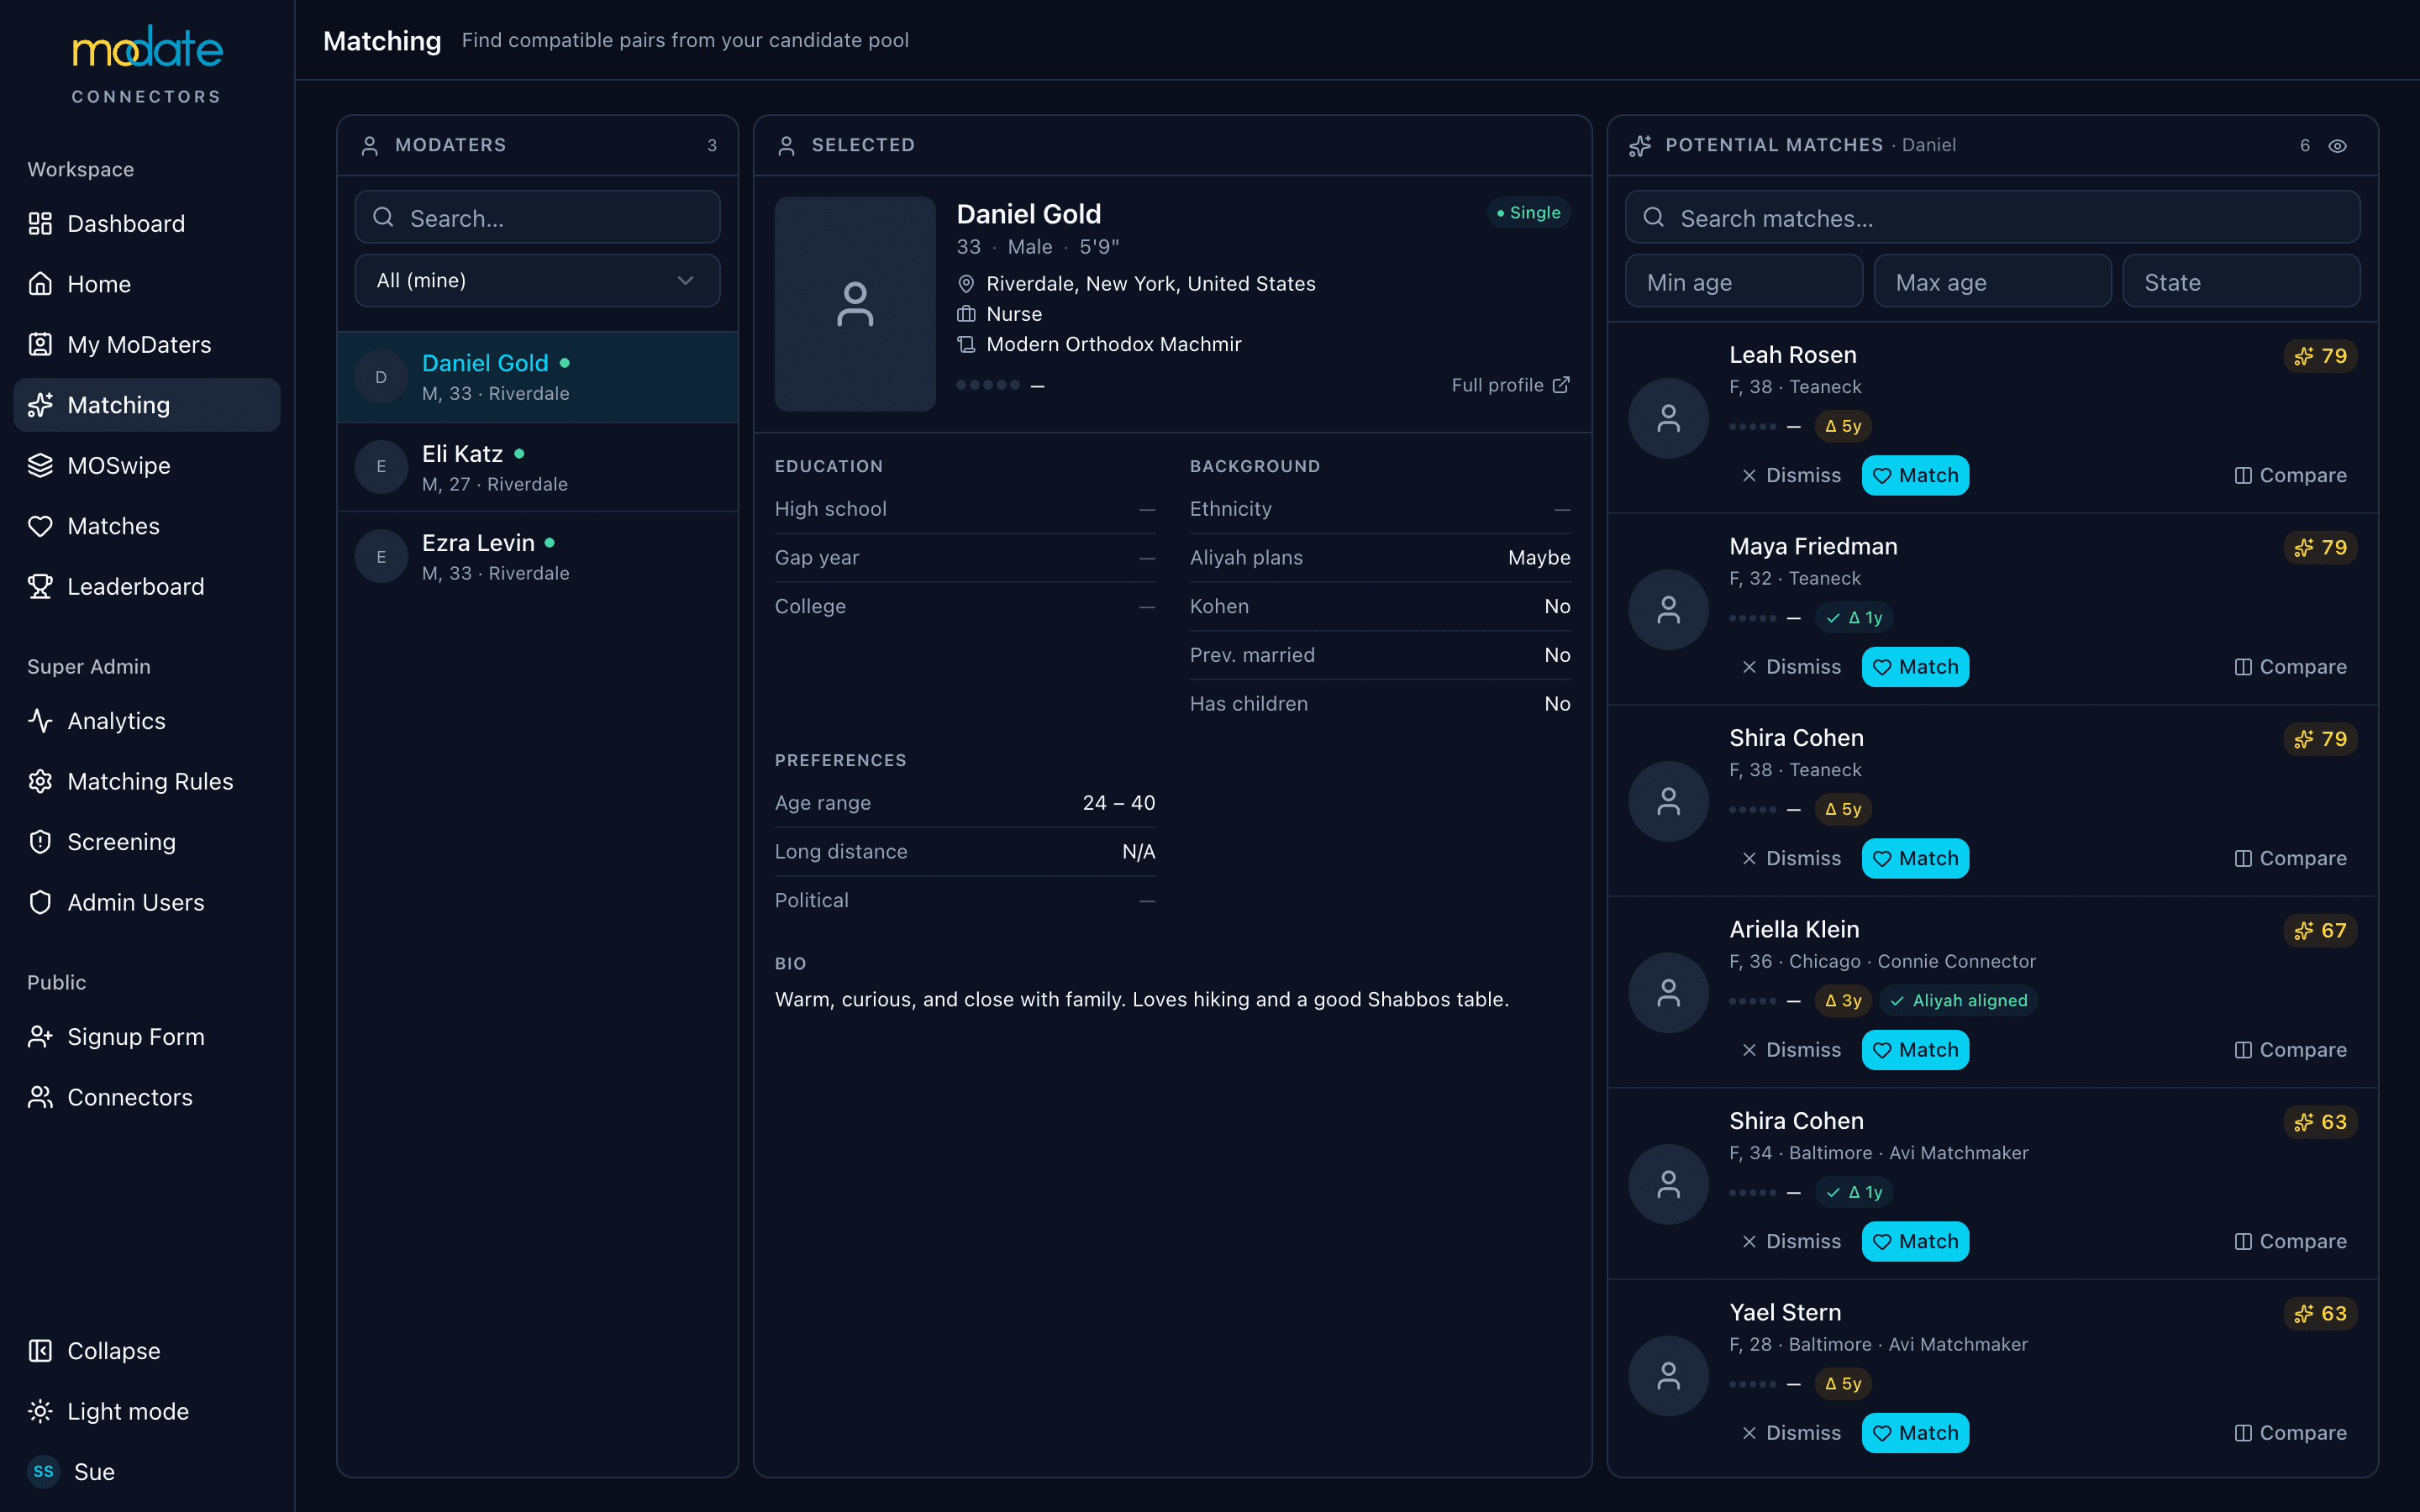Click the Min age filter field
Viewport: 2420px width, 1512px height.
pyautogui.click(x=1743, y=282)
